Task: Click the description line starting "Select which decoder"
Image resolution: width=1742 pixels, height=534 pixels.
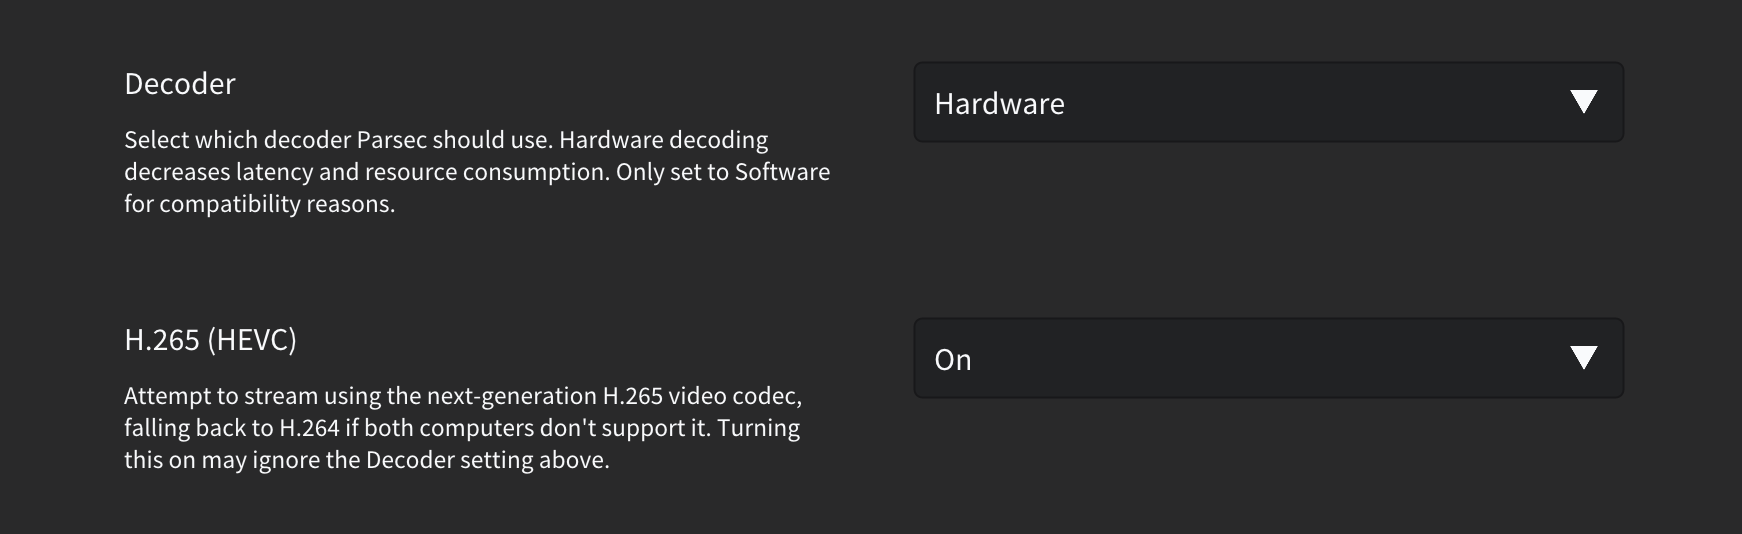Action: click(446, 140)
